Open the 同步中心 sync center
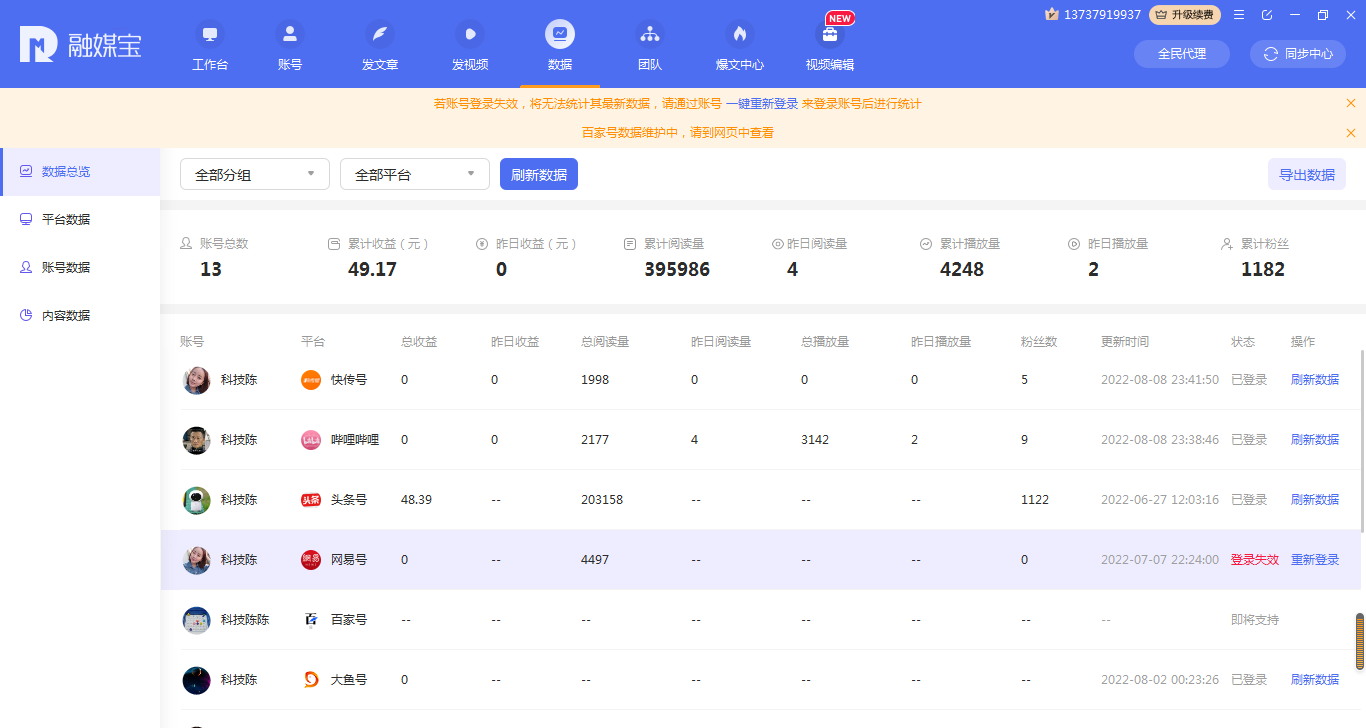The width and height of the screenshot is (1366, 728). [1298, 54]
